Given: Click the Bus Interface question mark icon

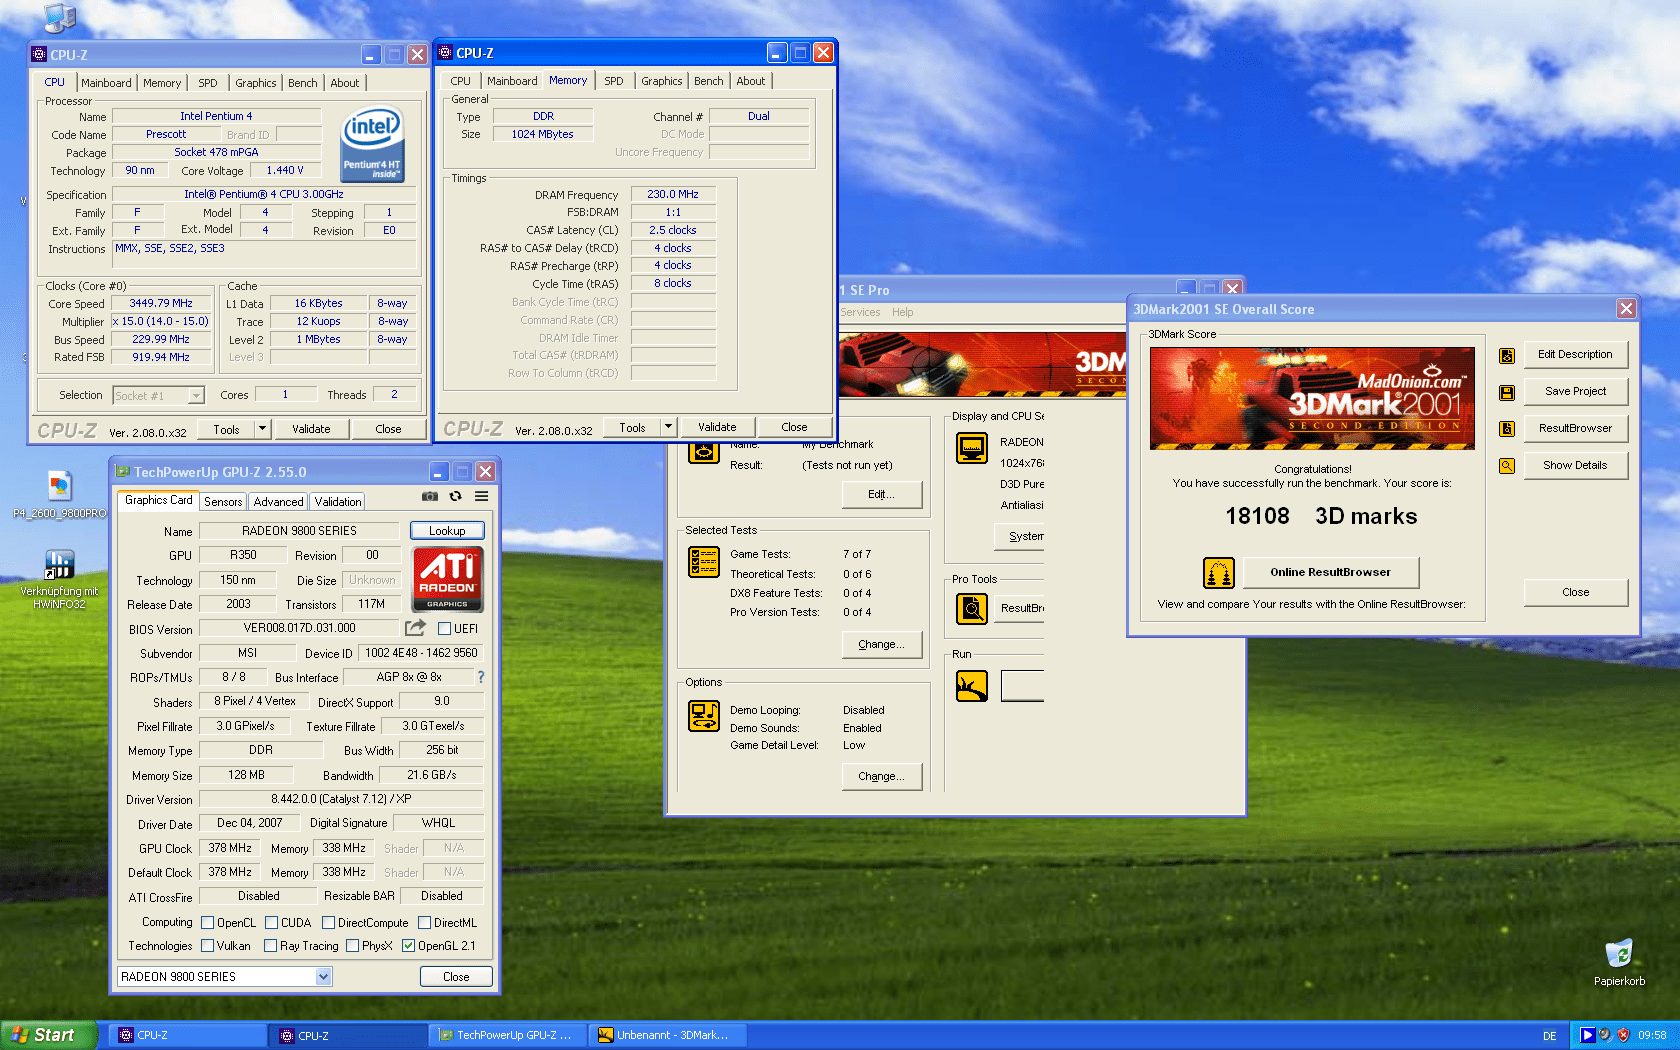Looking at the screenshot, I should pos(481,677).
